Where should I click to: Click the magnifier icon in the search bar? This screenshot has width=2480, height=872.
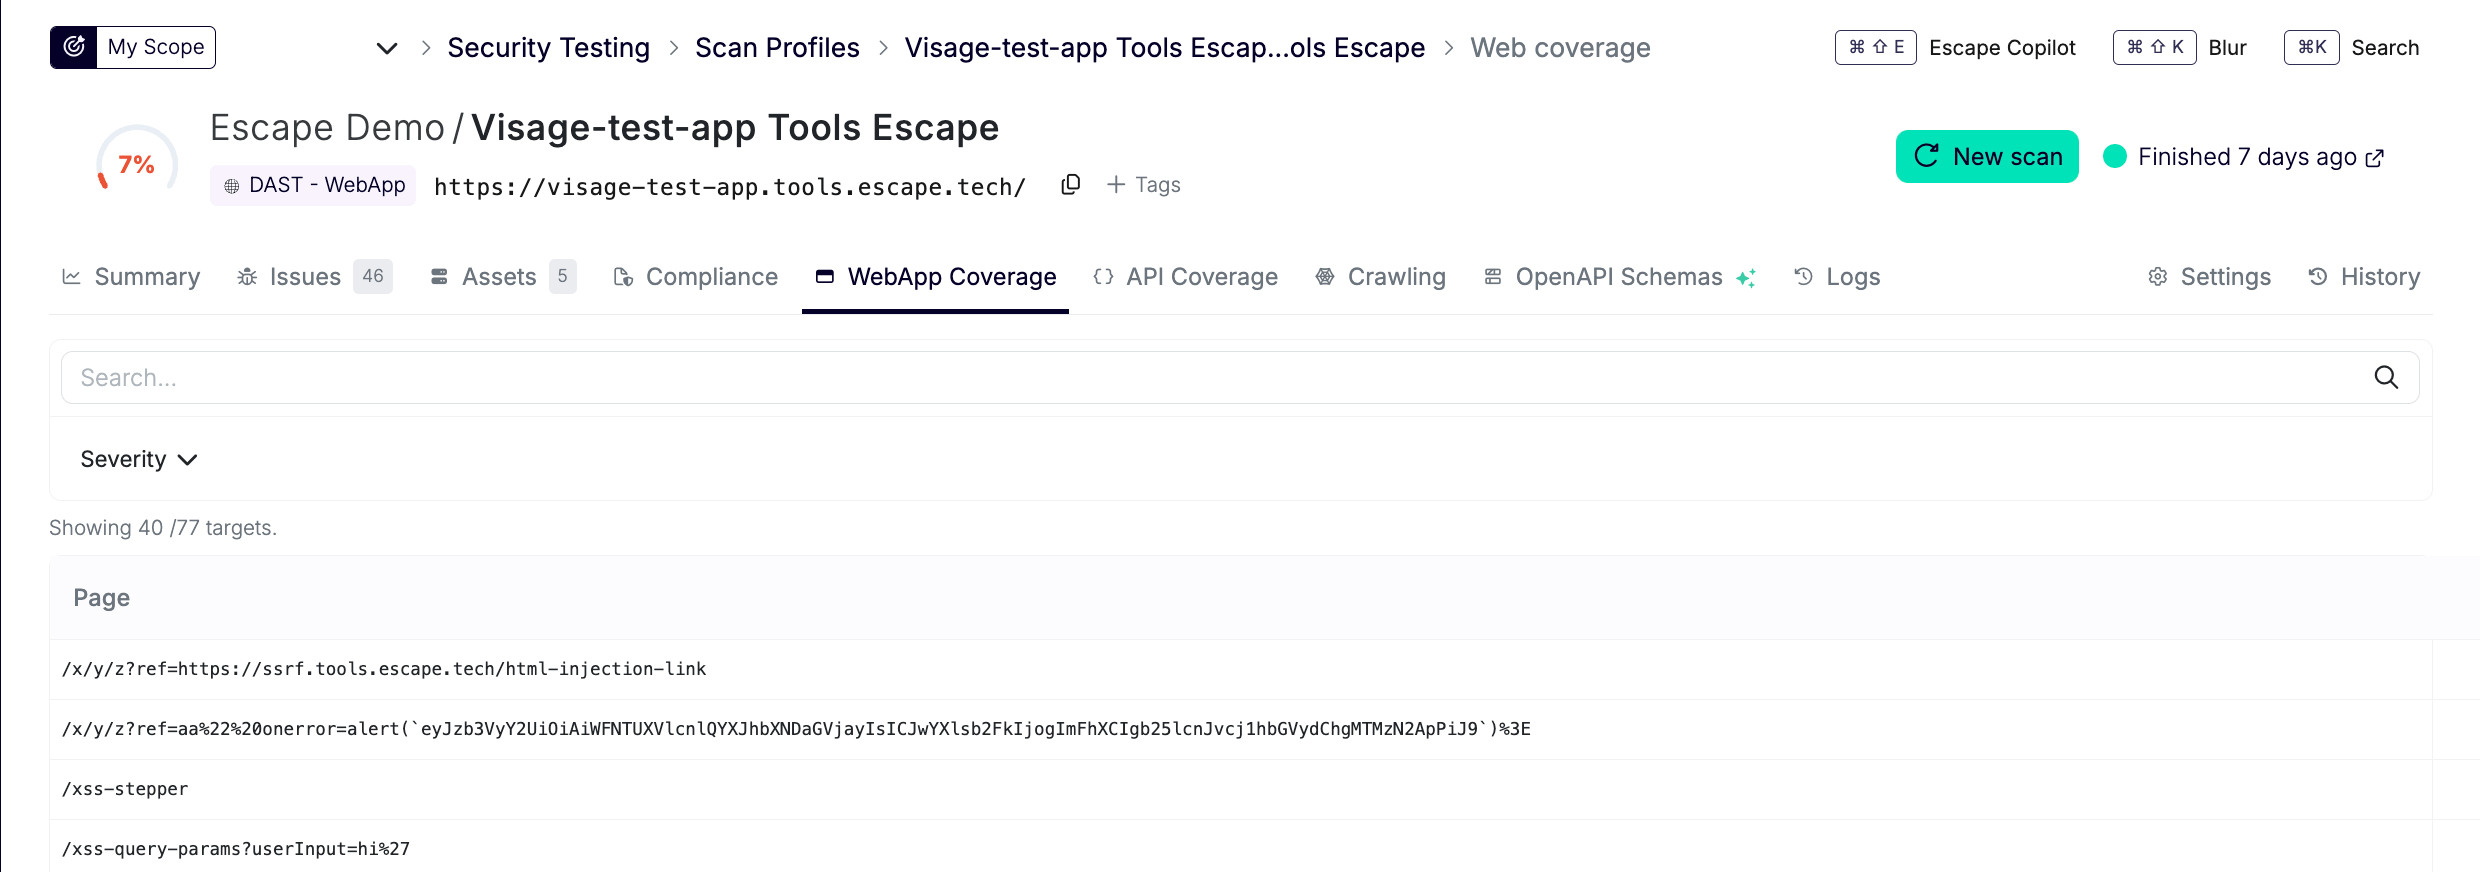[x=2386, y=377]
